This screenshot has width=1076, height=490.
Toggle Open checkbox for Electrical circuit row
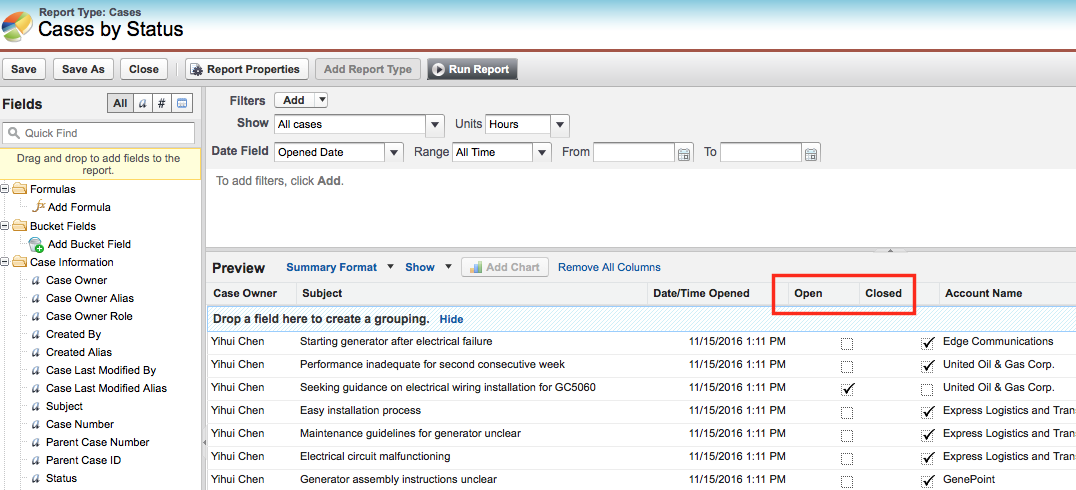(x=847, y=458)
